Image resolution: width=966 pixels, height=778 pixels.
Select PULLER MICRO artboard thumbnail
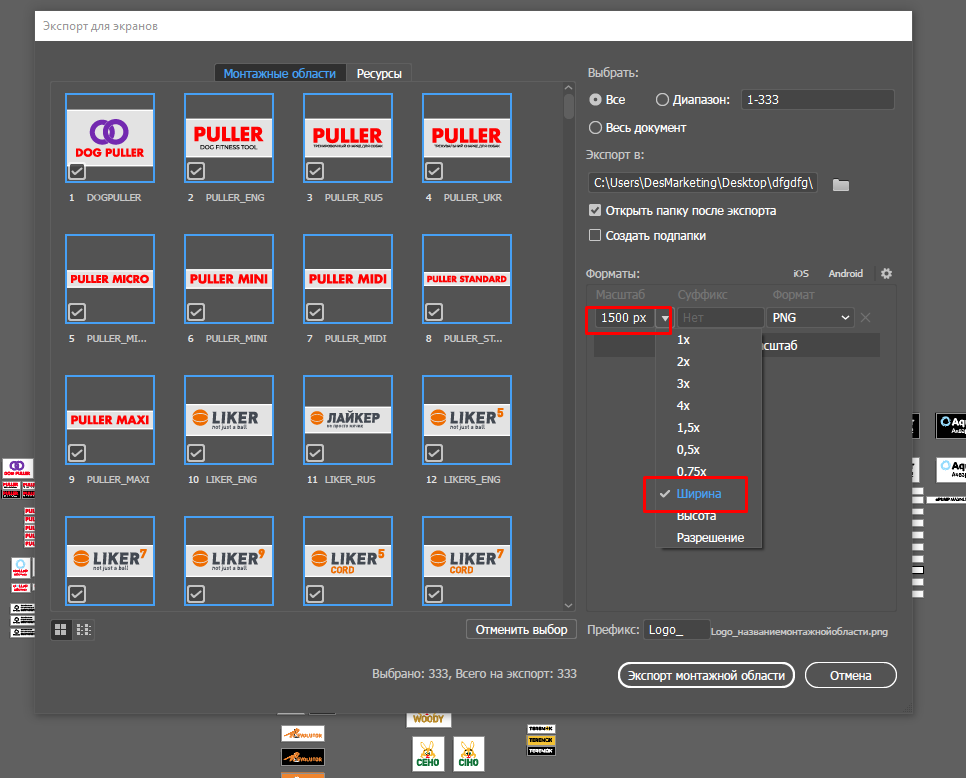[x=110, y=278]
